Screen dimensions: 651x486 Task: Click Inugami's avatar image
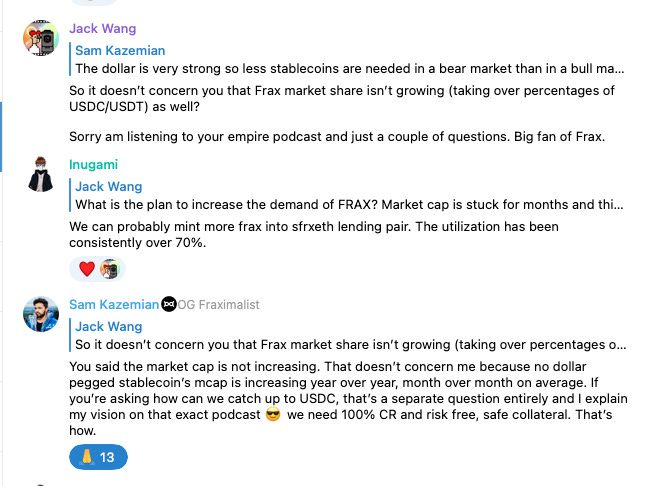point(41,174)
